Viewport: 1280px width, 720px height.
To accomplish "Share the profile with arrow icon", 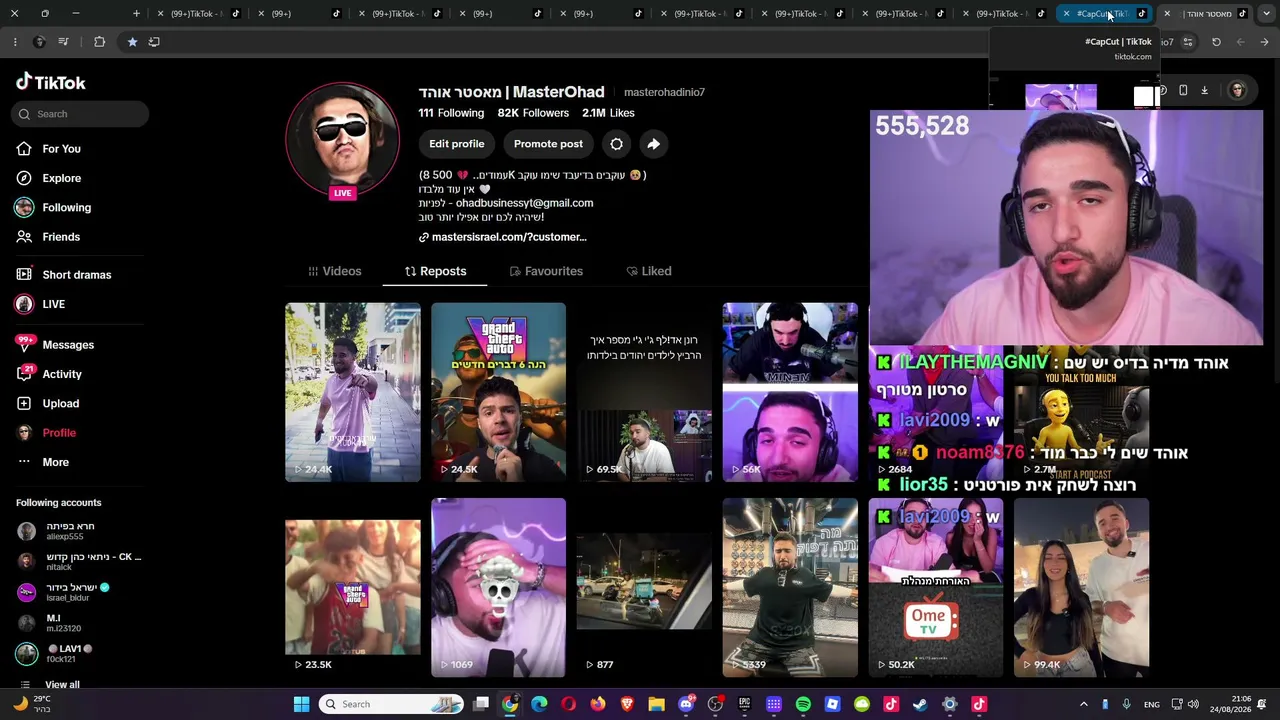I will click(x=653, y=144).
